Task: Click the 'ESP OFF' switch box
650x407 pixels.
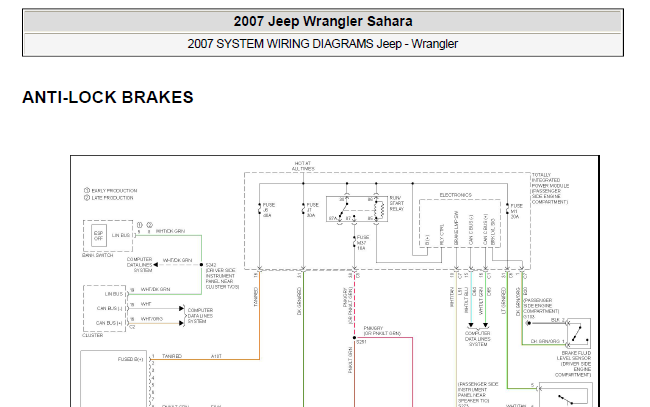Action: point(98,236)
